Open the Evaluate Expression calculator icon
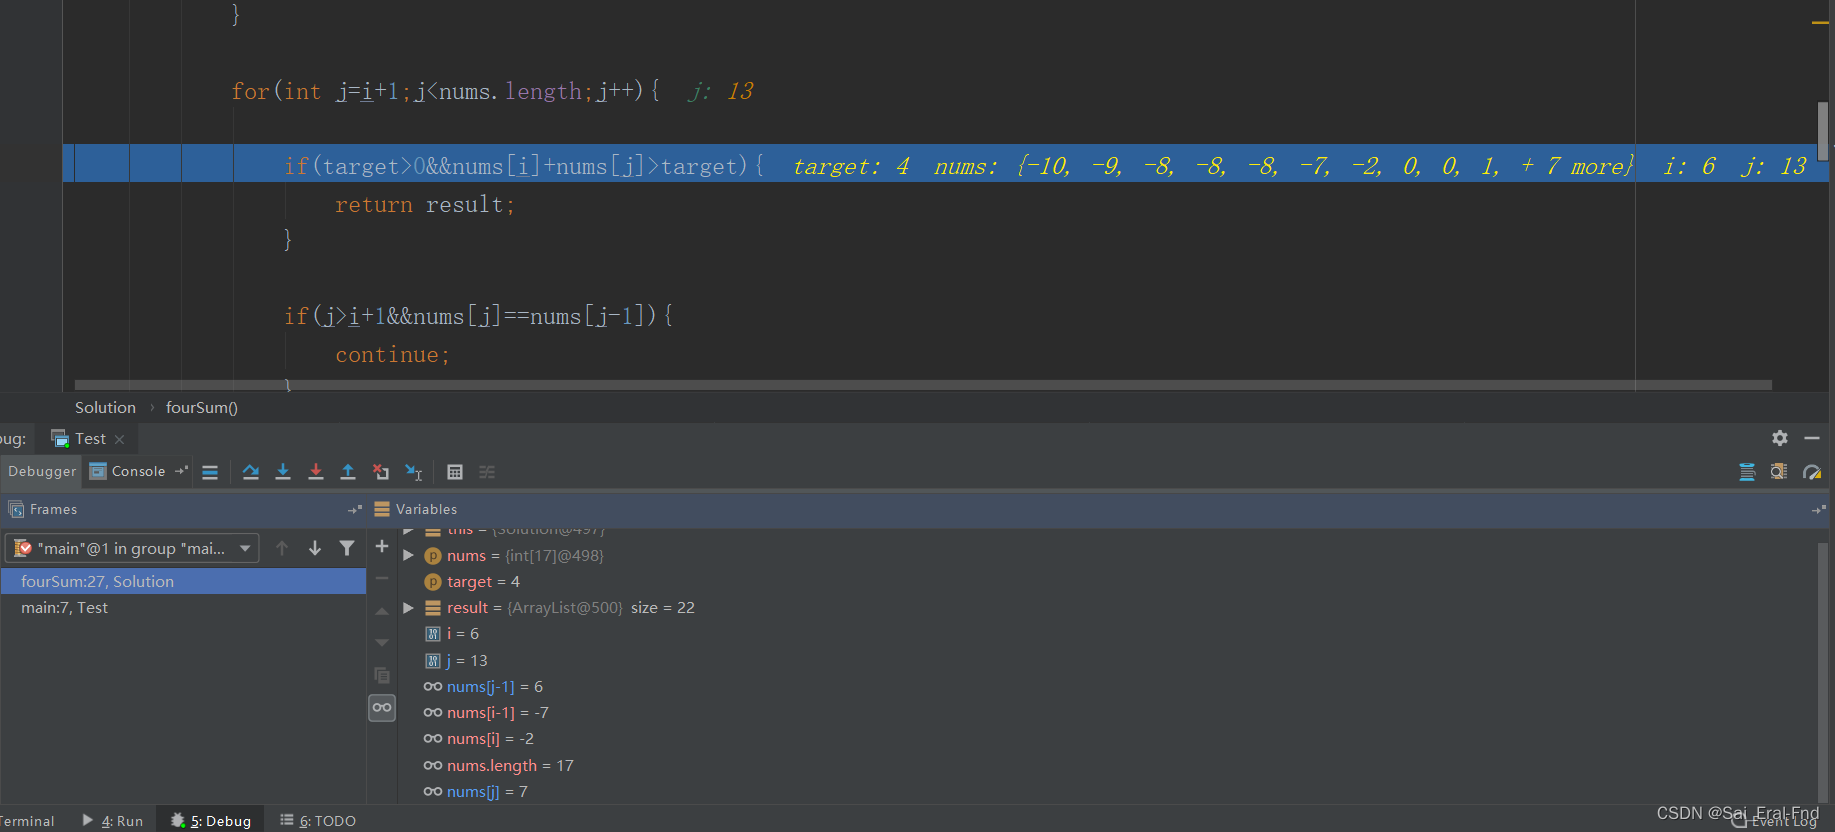 (455, 472)
